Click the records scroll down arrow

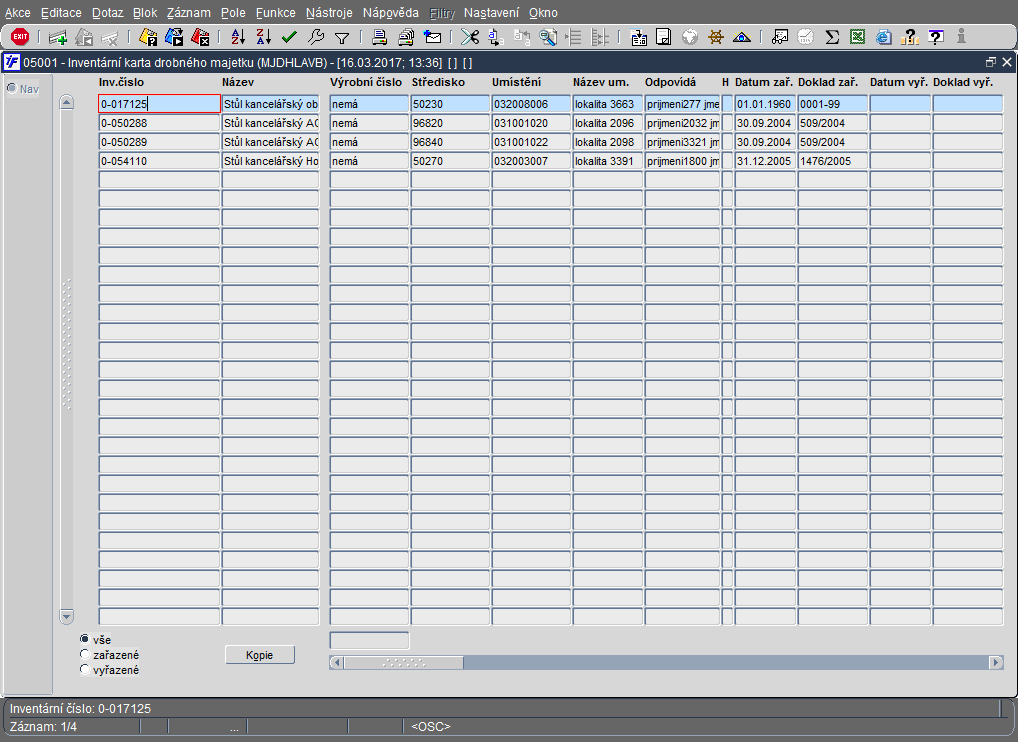coord(66,615)
